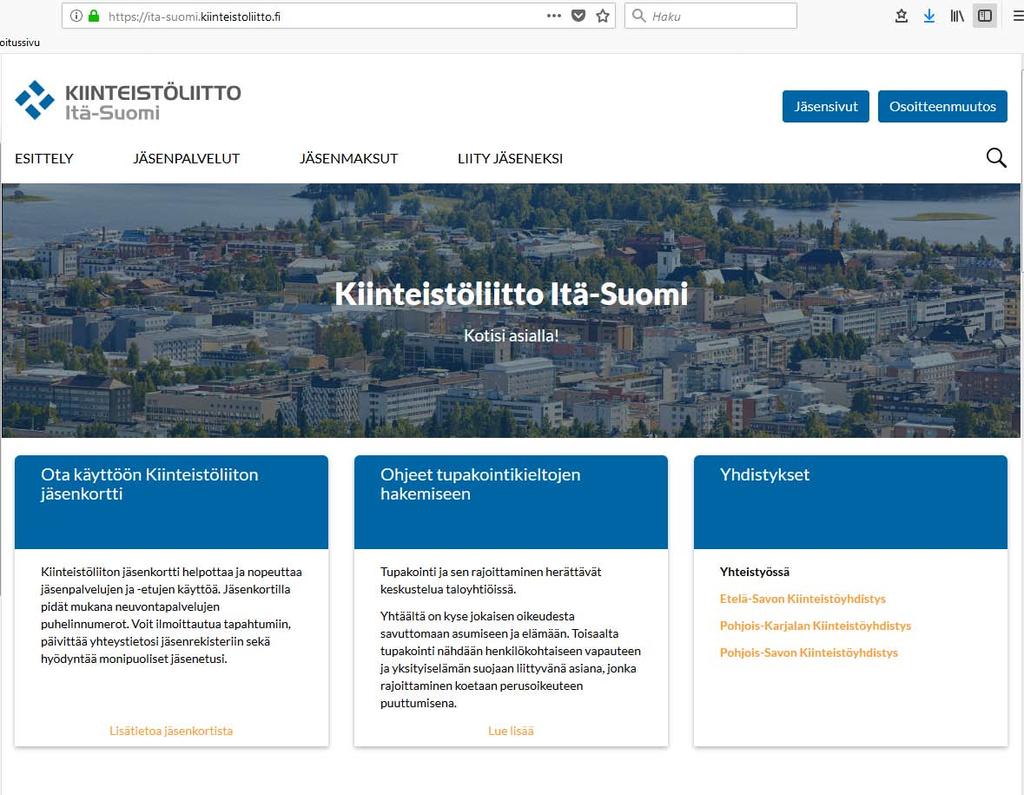Open the Jäsenmaksut menu item
The width and height of the screenshot is (1024, 795).
[x=349, y=158]
